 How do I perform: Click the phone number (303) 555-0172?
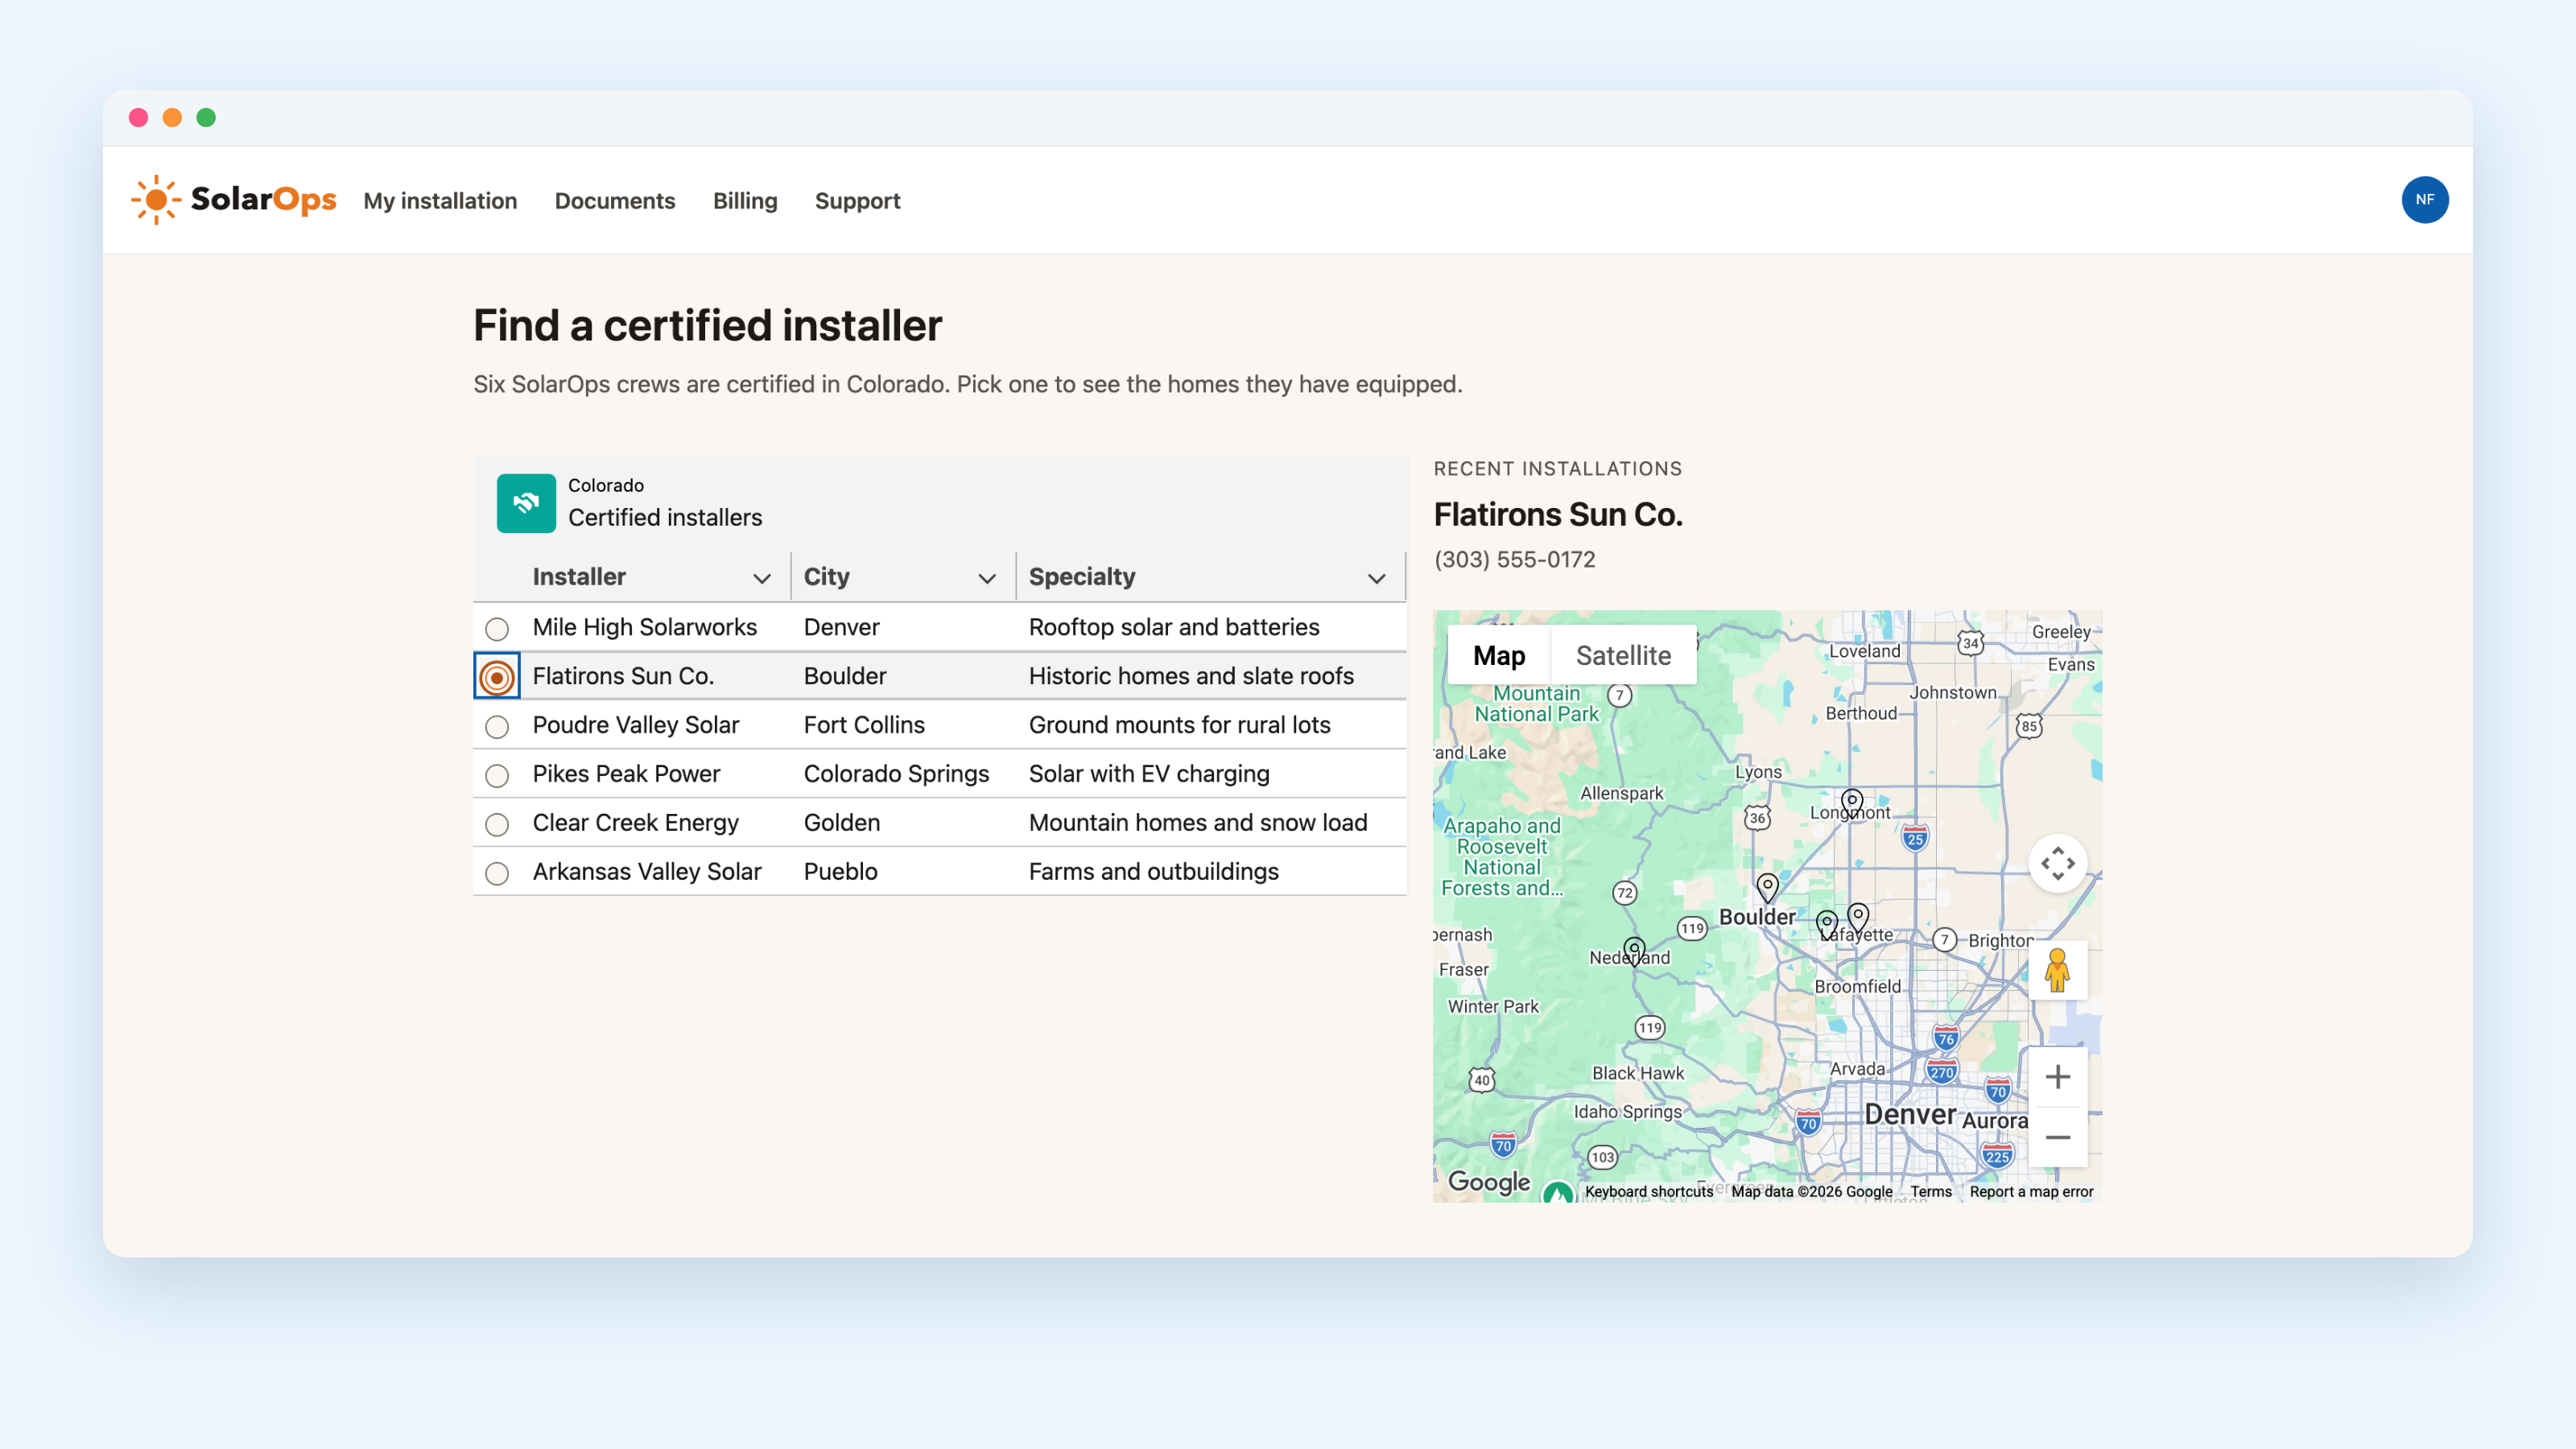1514,560
